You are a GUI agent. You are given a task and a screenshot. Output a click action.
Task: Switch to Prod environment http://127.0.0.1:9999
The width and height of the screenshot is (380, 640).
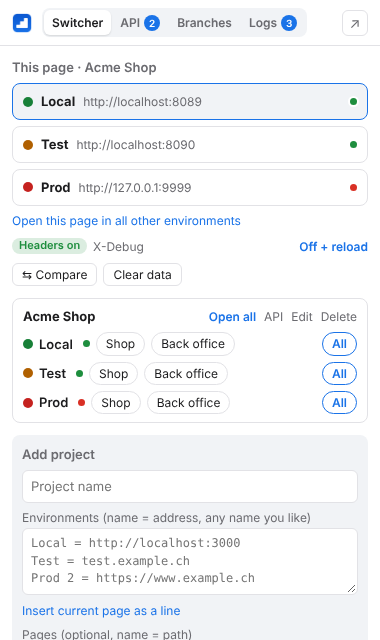click(190, 187)
